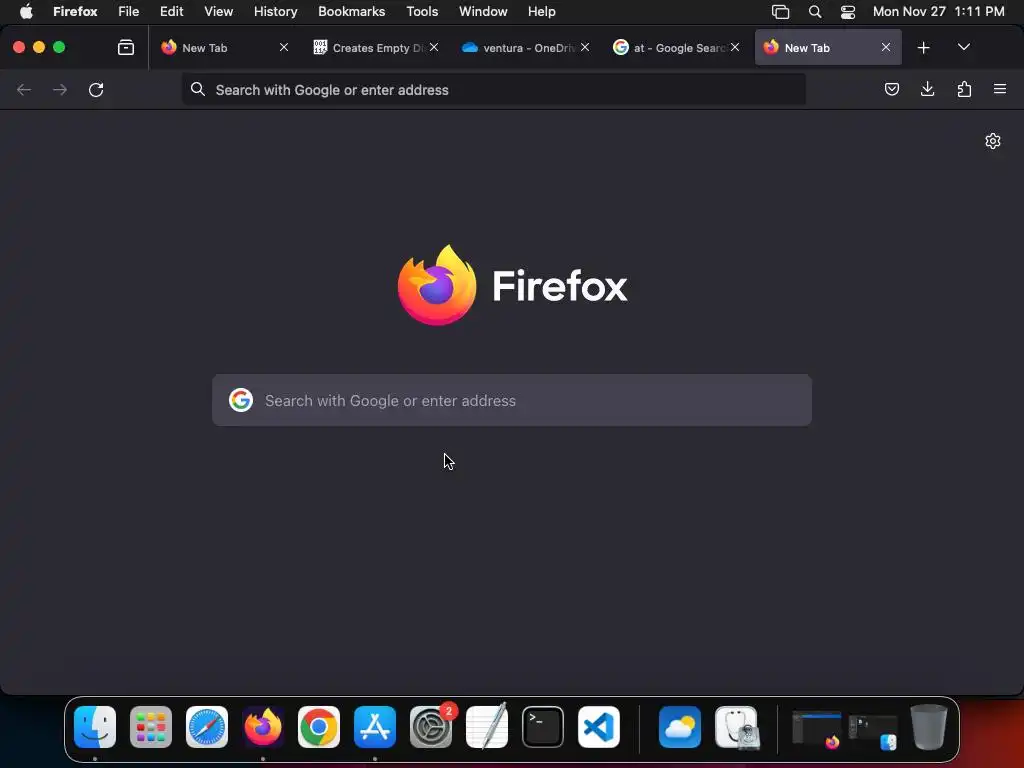Screen dimensions: 1024x768
Task: Open the Help menu
Action: pos(541,11)
